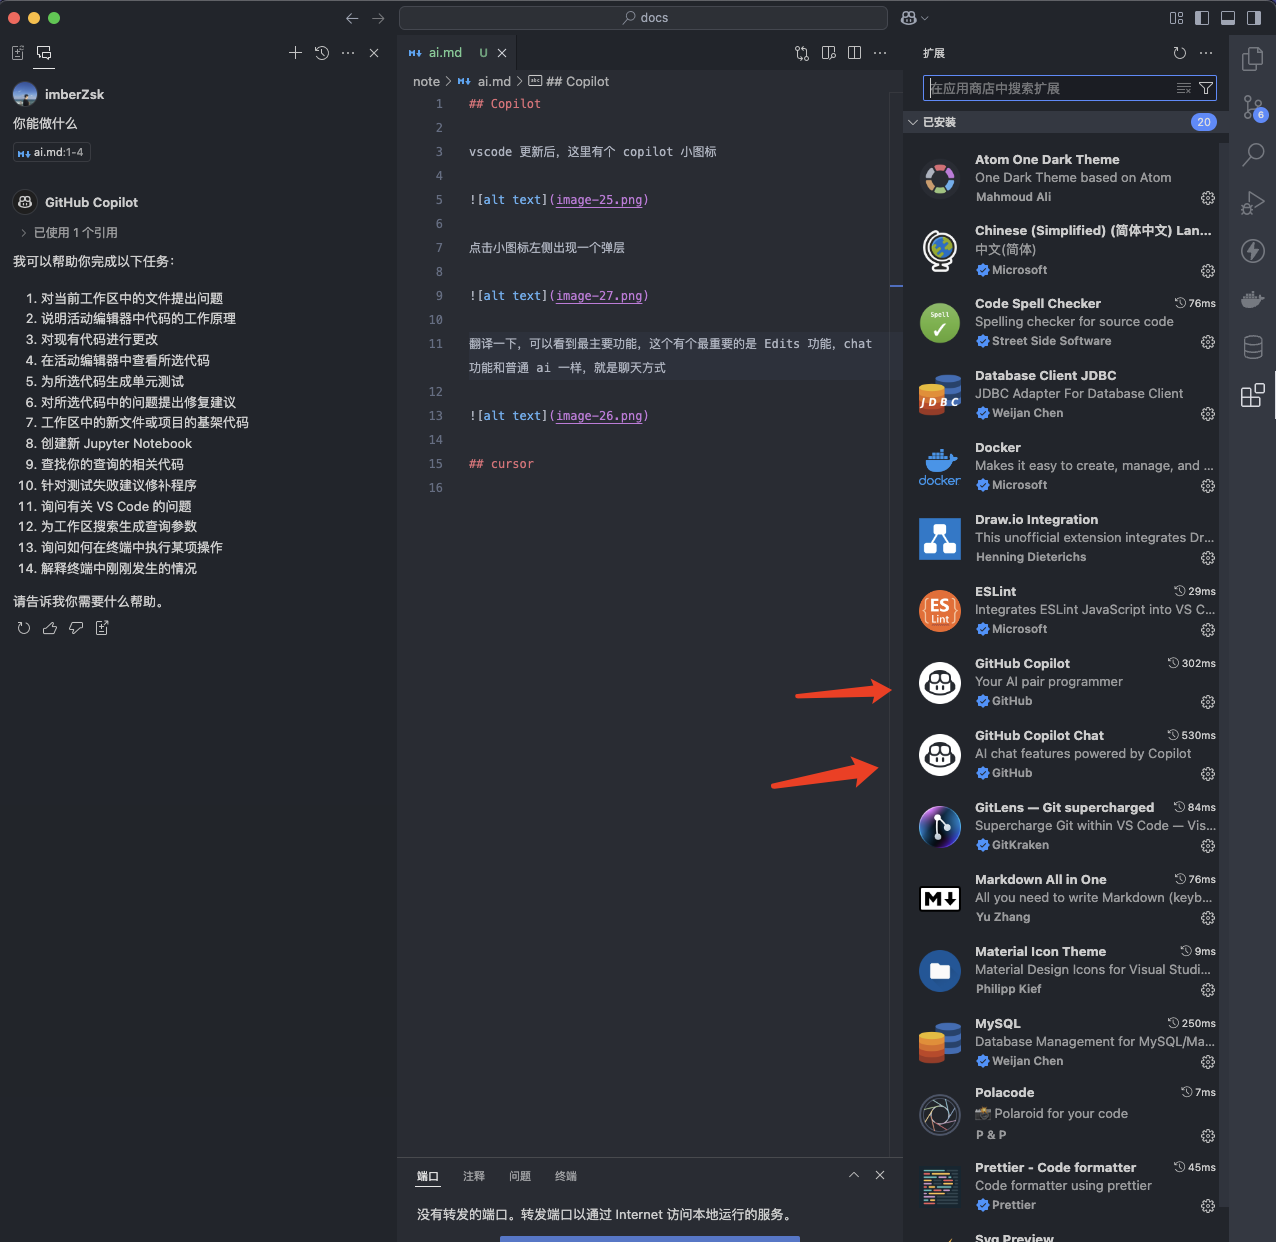Click the Copilot icon in the title bar
Image resolution: width=1276 pixels, height=1242 pixels.
pyautogui.click(x=908, y=18)
